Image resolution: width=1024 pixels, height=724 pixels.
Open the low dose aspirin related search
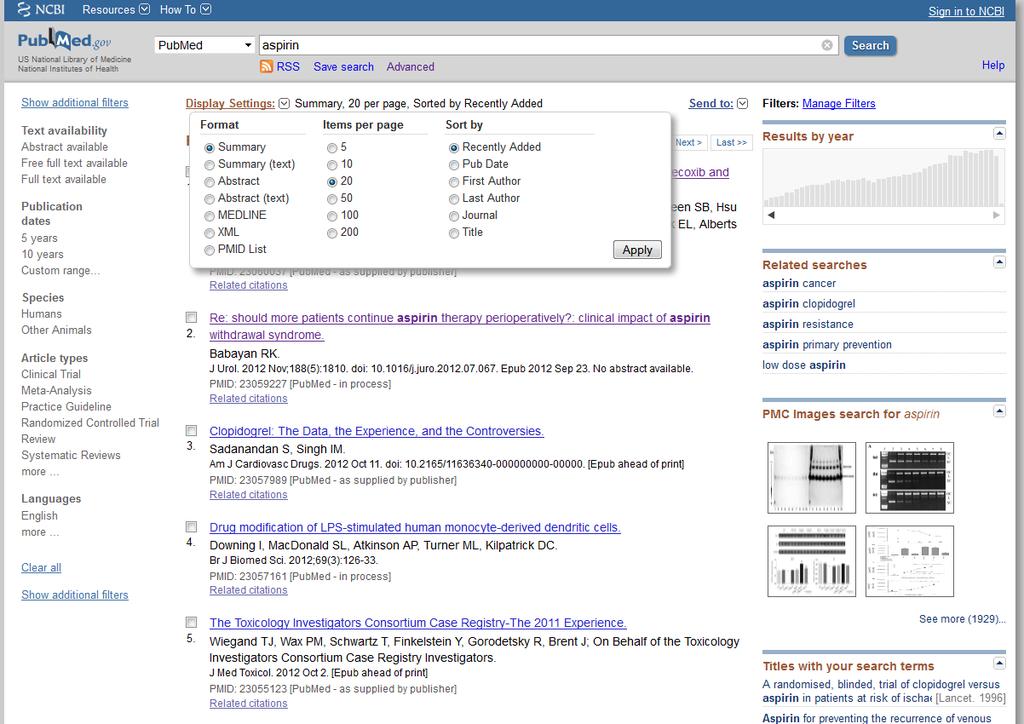804,365
